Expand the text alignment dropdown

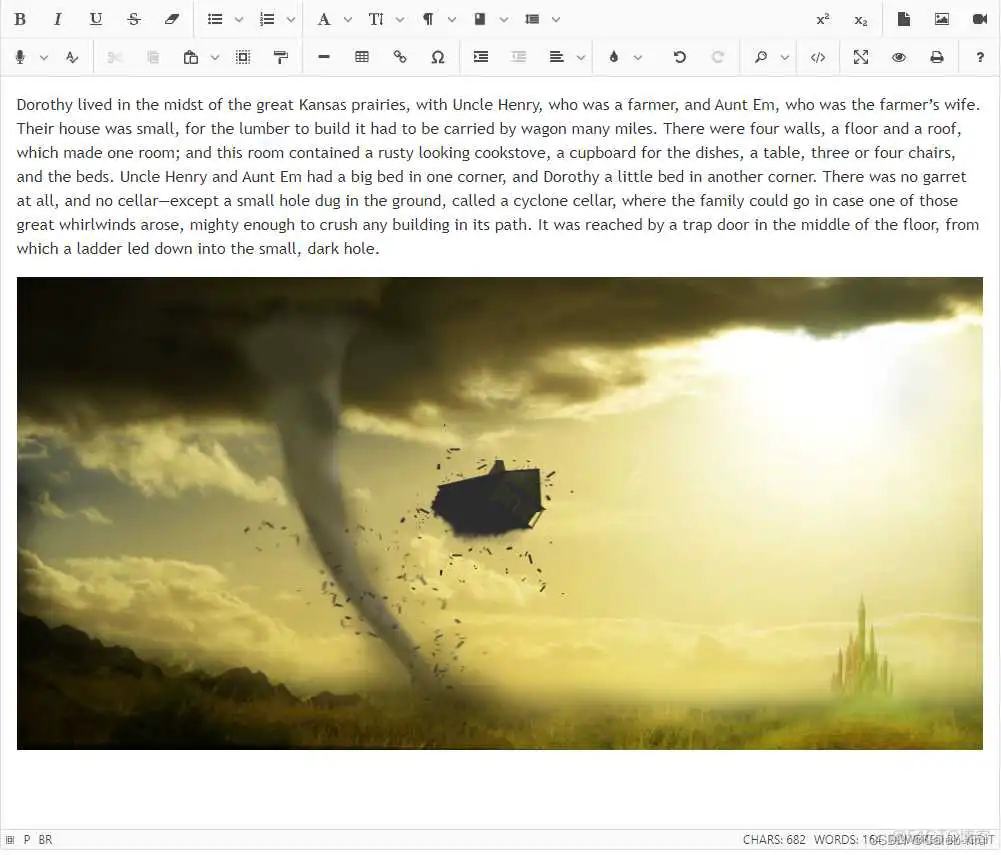(581, 57)
